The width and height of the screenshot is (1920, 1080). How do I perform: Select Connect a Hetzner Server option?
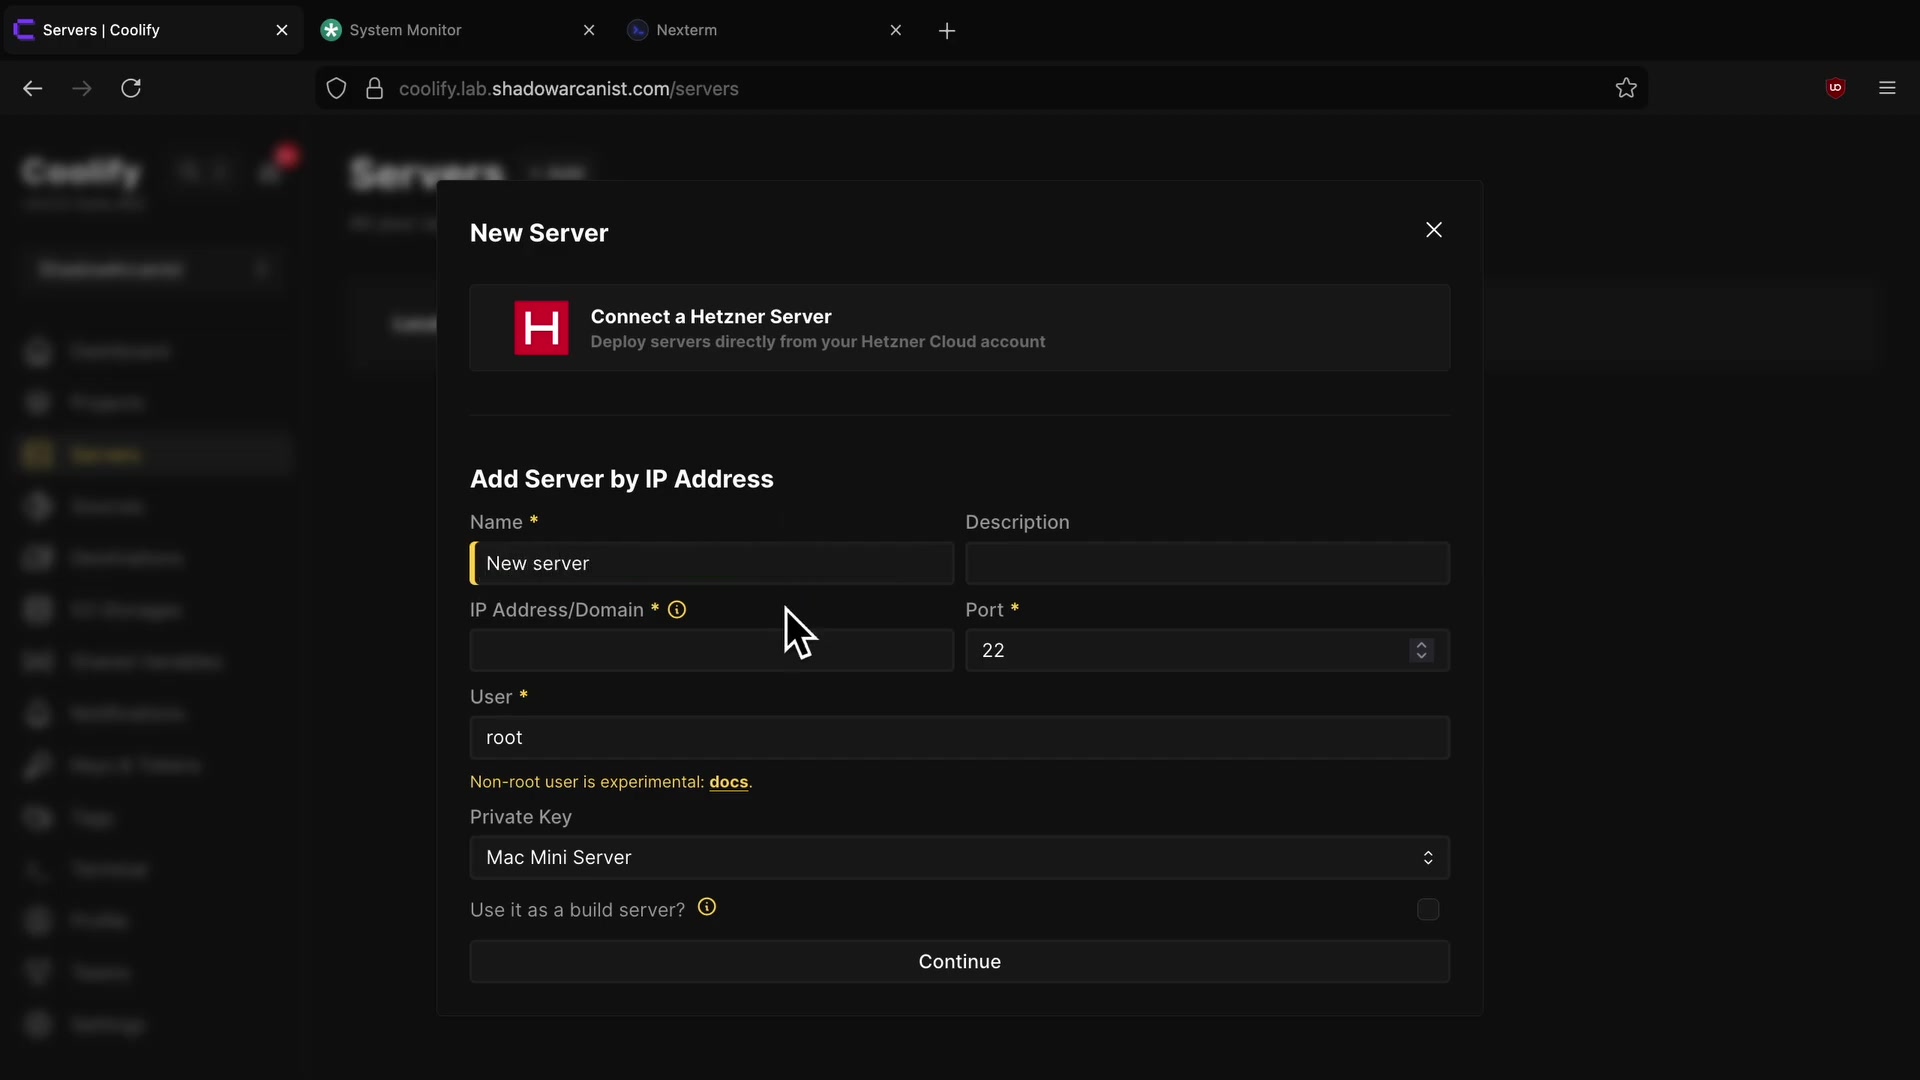pos(960,328)
